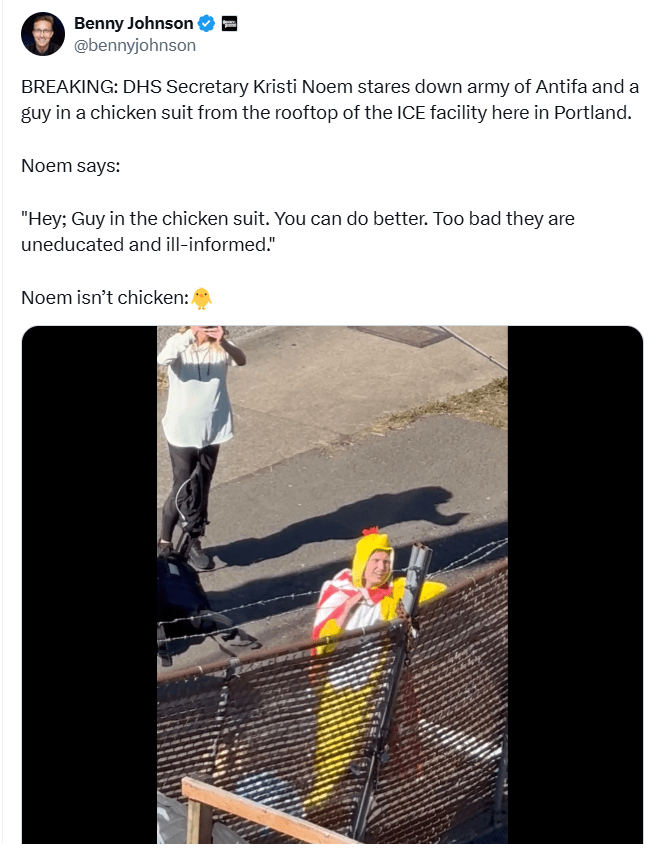Play the embedded video of the protest
This screenshot has width=659, height=854.
332,584
